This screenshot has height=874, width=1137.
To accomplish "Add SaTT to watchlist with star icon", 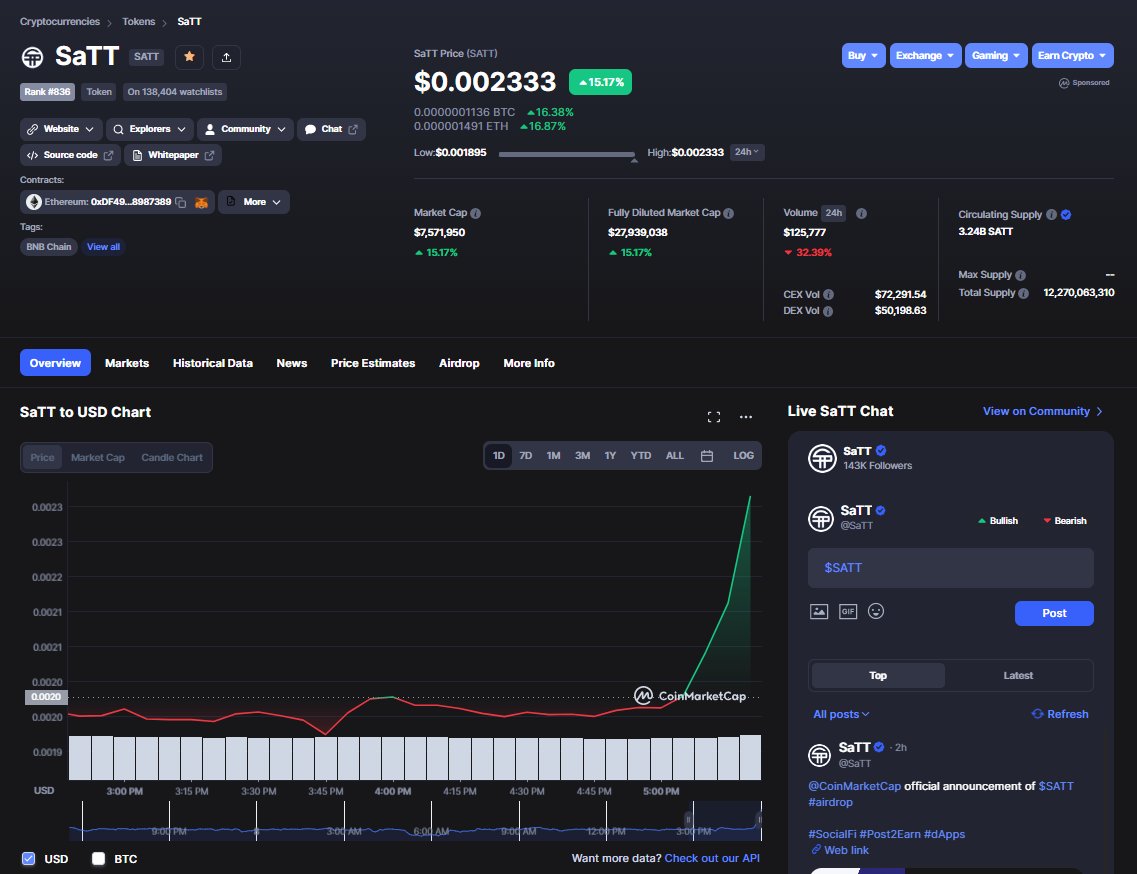I will pyautogui.click(x=189, y=57).
